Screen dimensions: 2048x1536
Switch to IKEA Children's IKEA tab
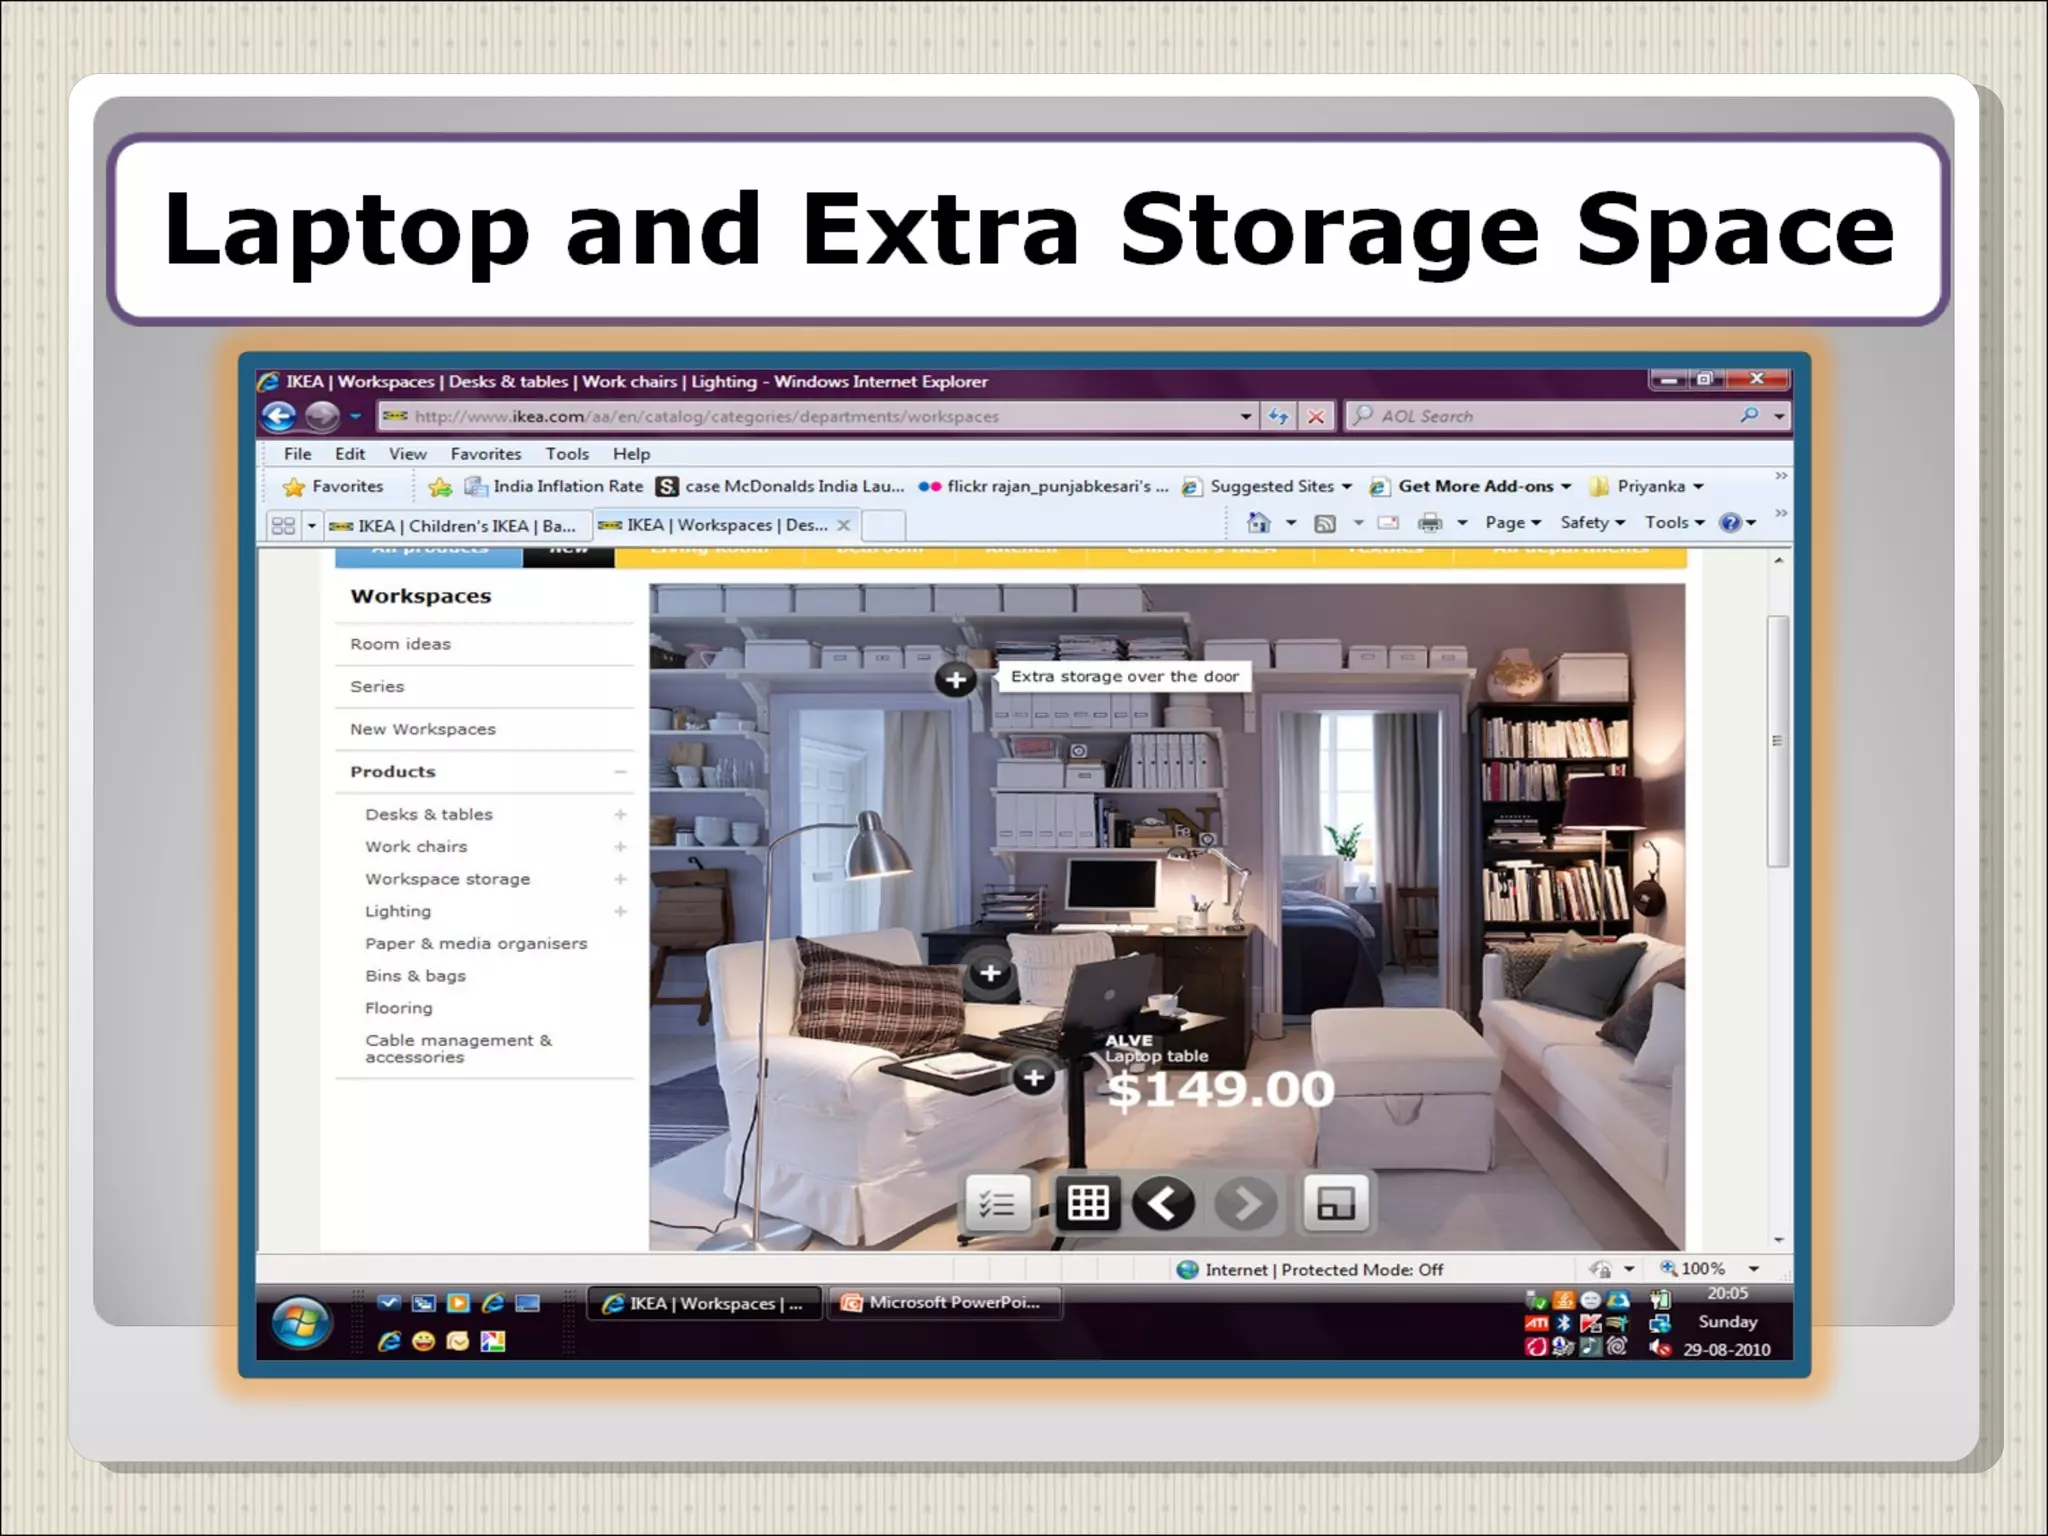click(455, 526)
